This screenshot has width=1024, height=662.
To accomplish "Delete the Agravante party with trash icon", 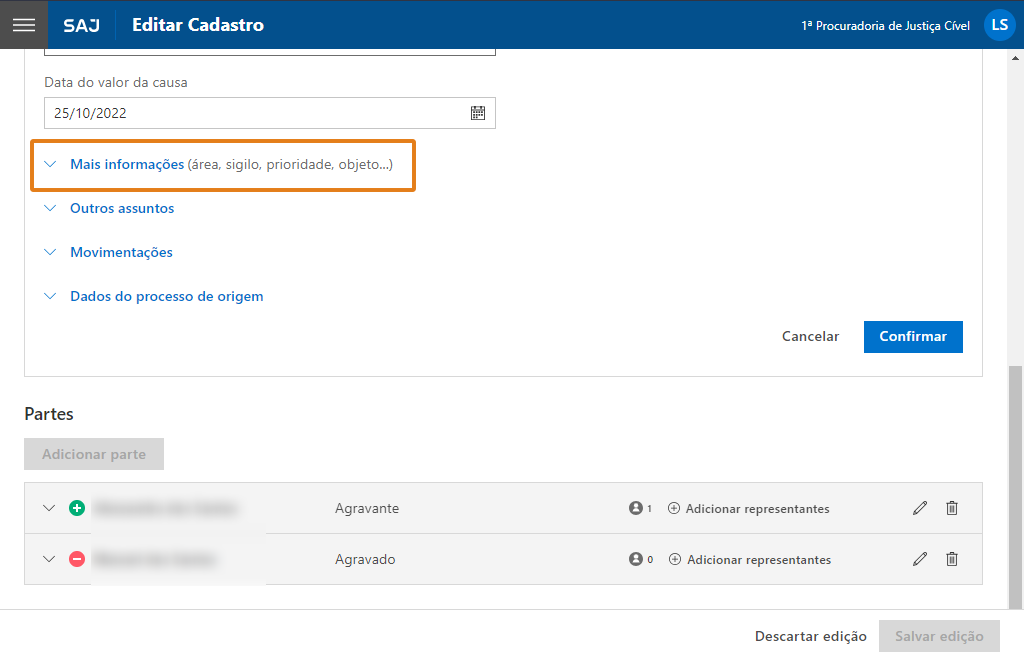I will pyautogui.click(x=952, y=508).
